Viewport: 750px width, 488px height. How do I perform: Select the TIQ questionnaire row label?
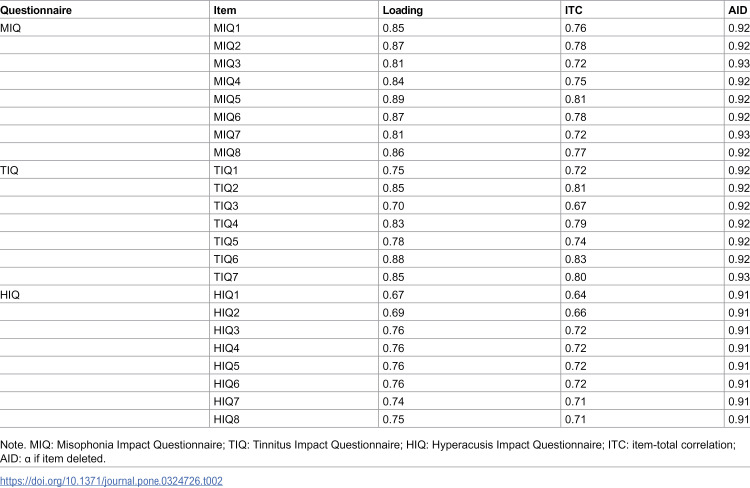9,170
